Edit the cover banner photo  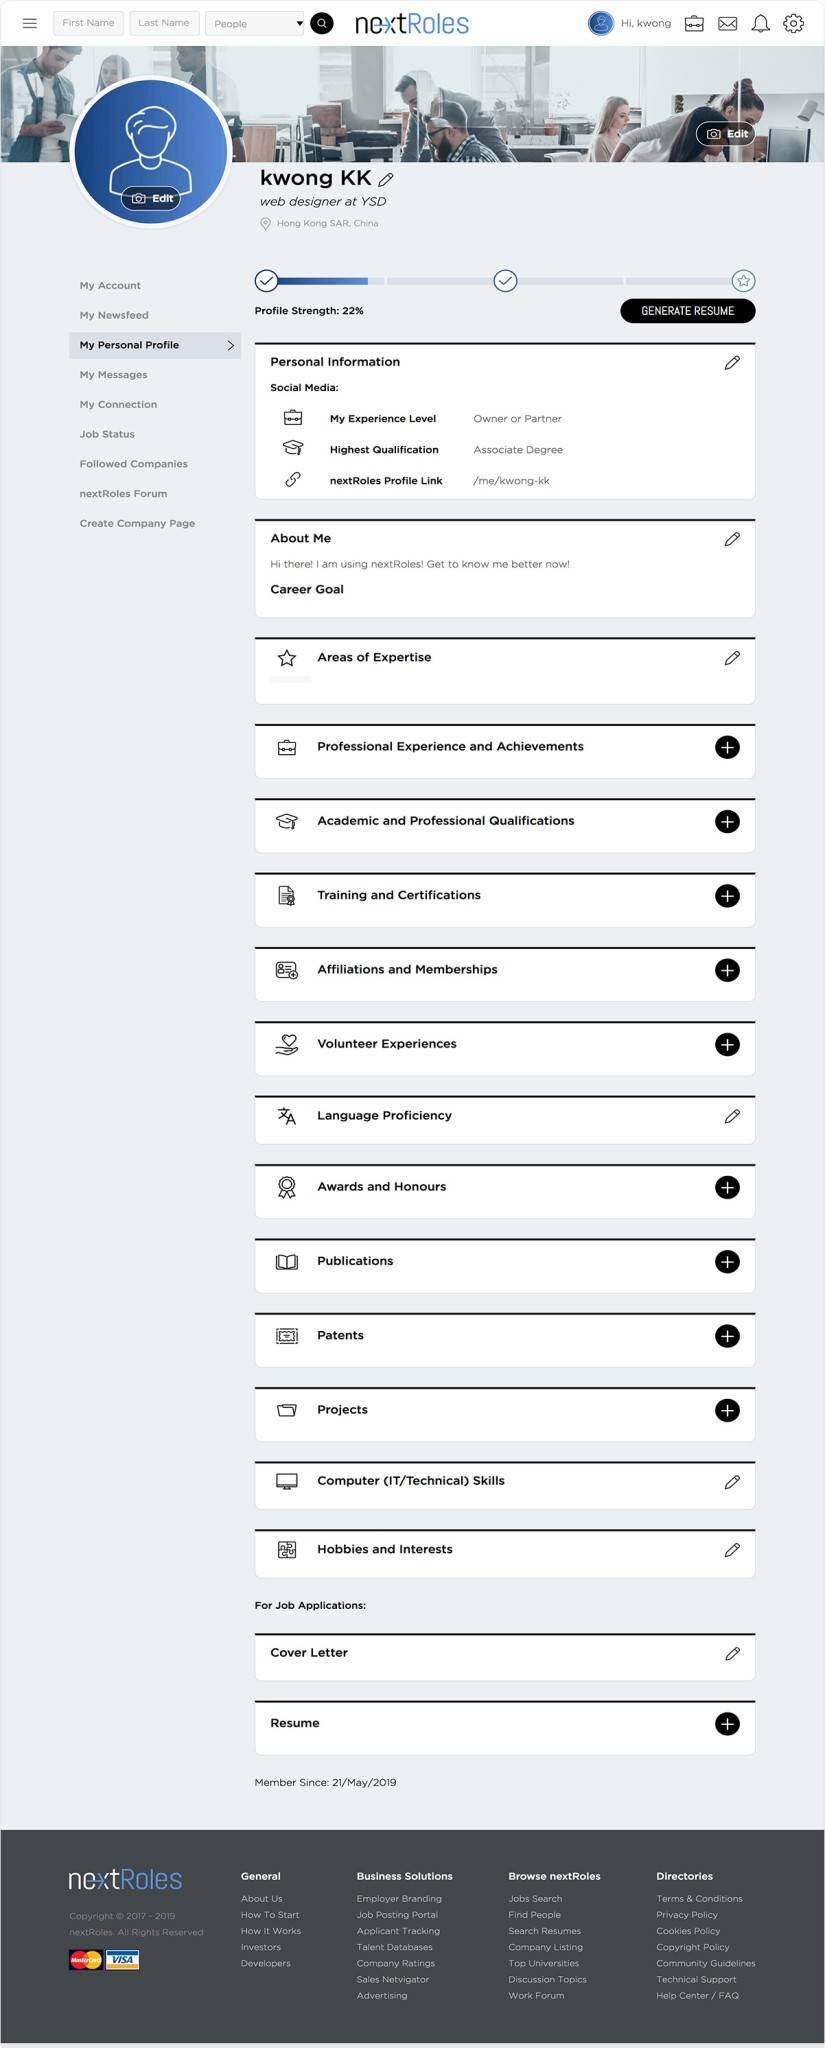(727, 134)
